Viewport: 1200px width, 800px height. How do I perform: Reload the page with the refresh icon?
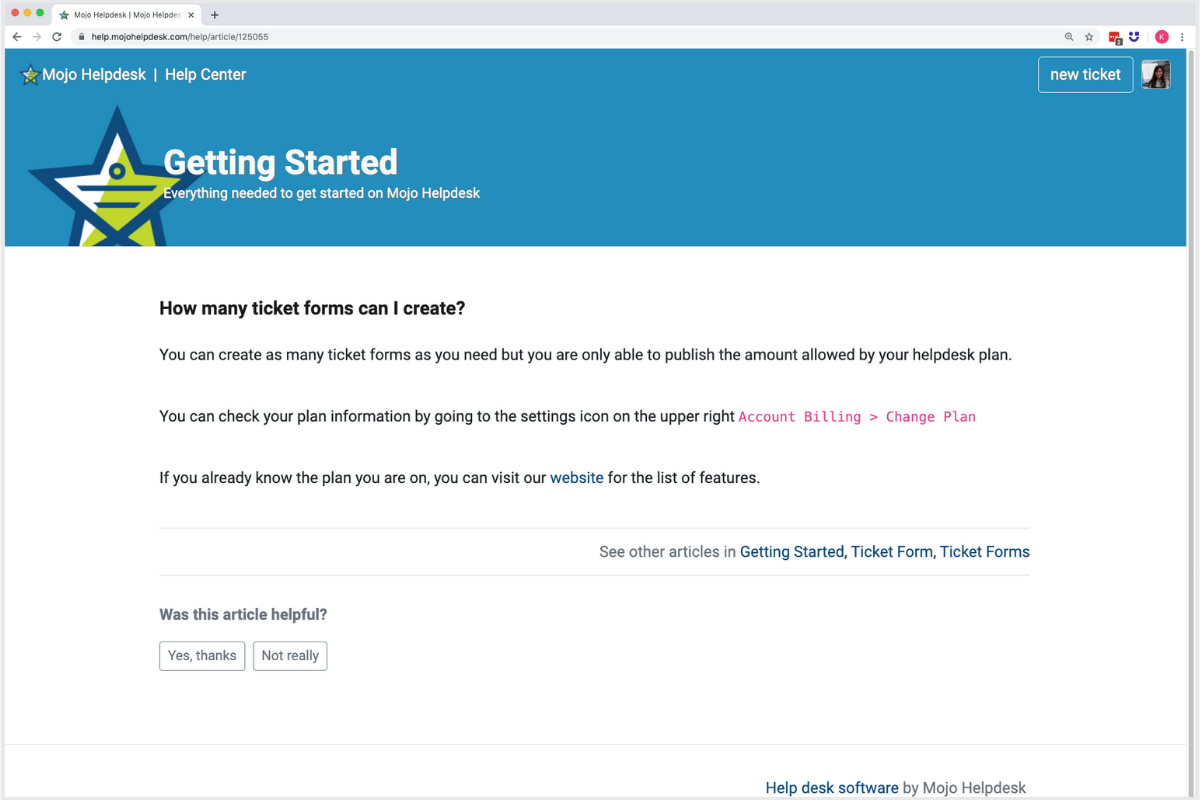pyautogui.click(x=56, y=37)
